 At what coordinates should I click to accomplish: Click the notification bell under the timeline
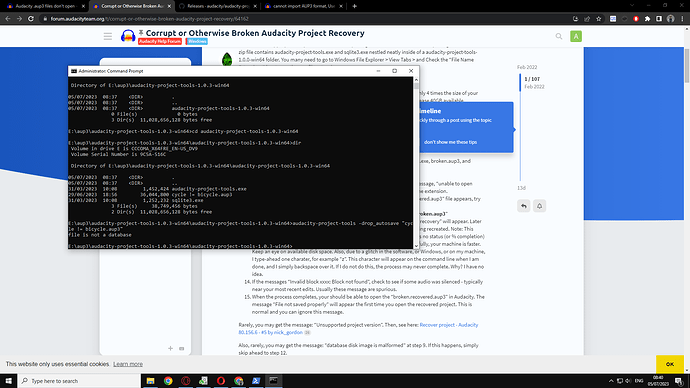(540, 206)
